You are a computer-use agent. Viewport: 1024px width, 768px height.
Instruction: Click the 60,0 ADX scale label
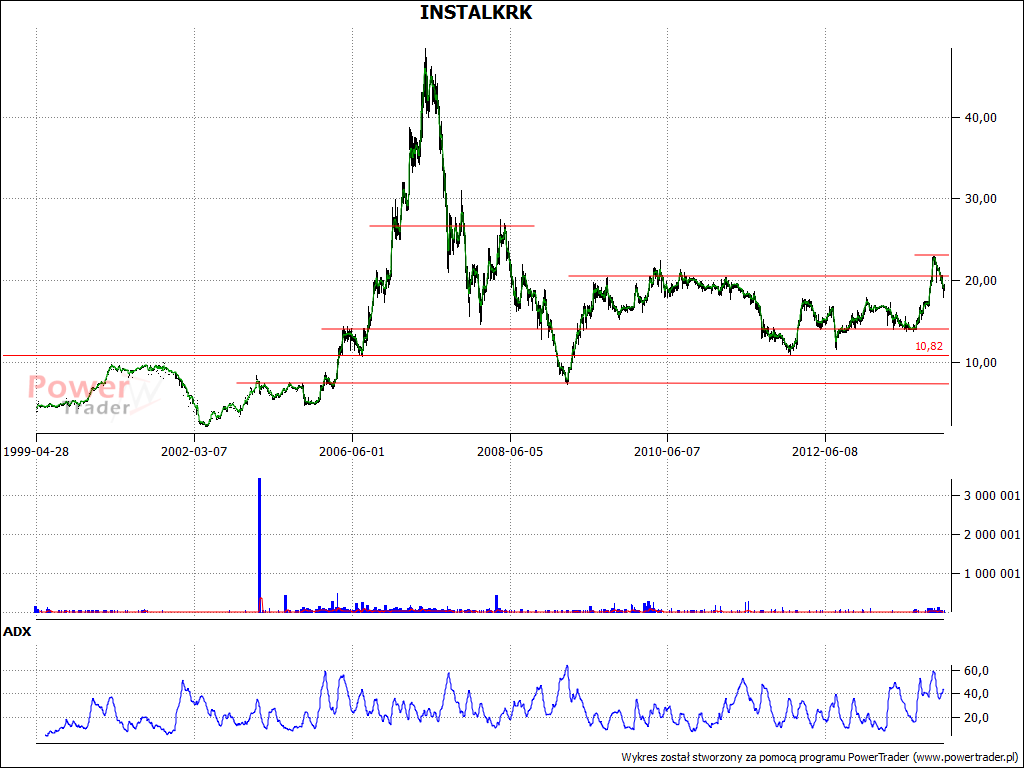point(977,671)
